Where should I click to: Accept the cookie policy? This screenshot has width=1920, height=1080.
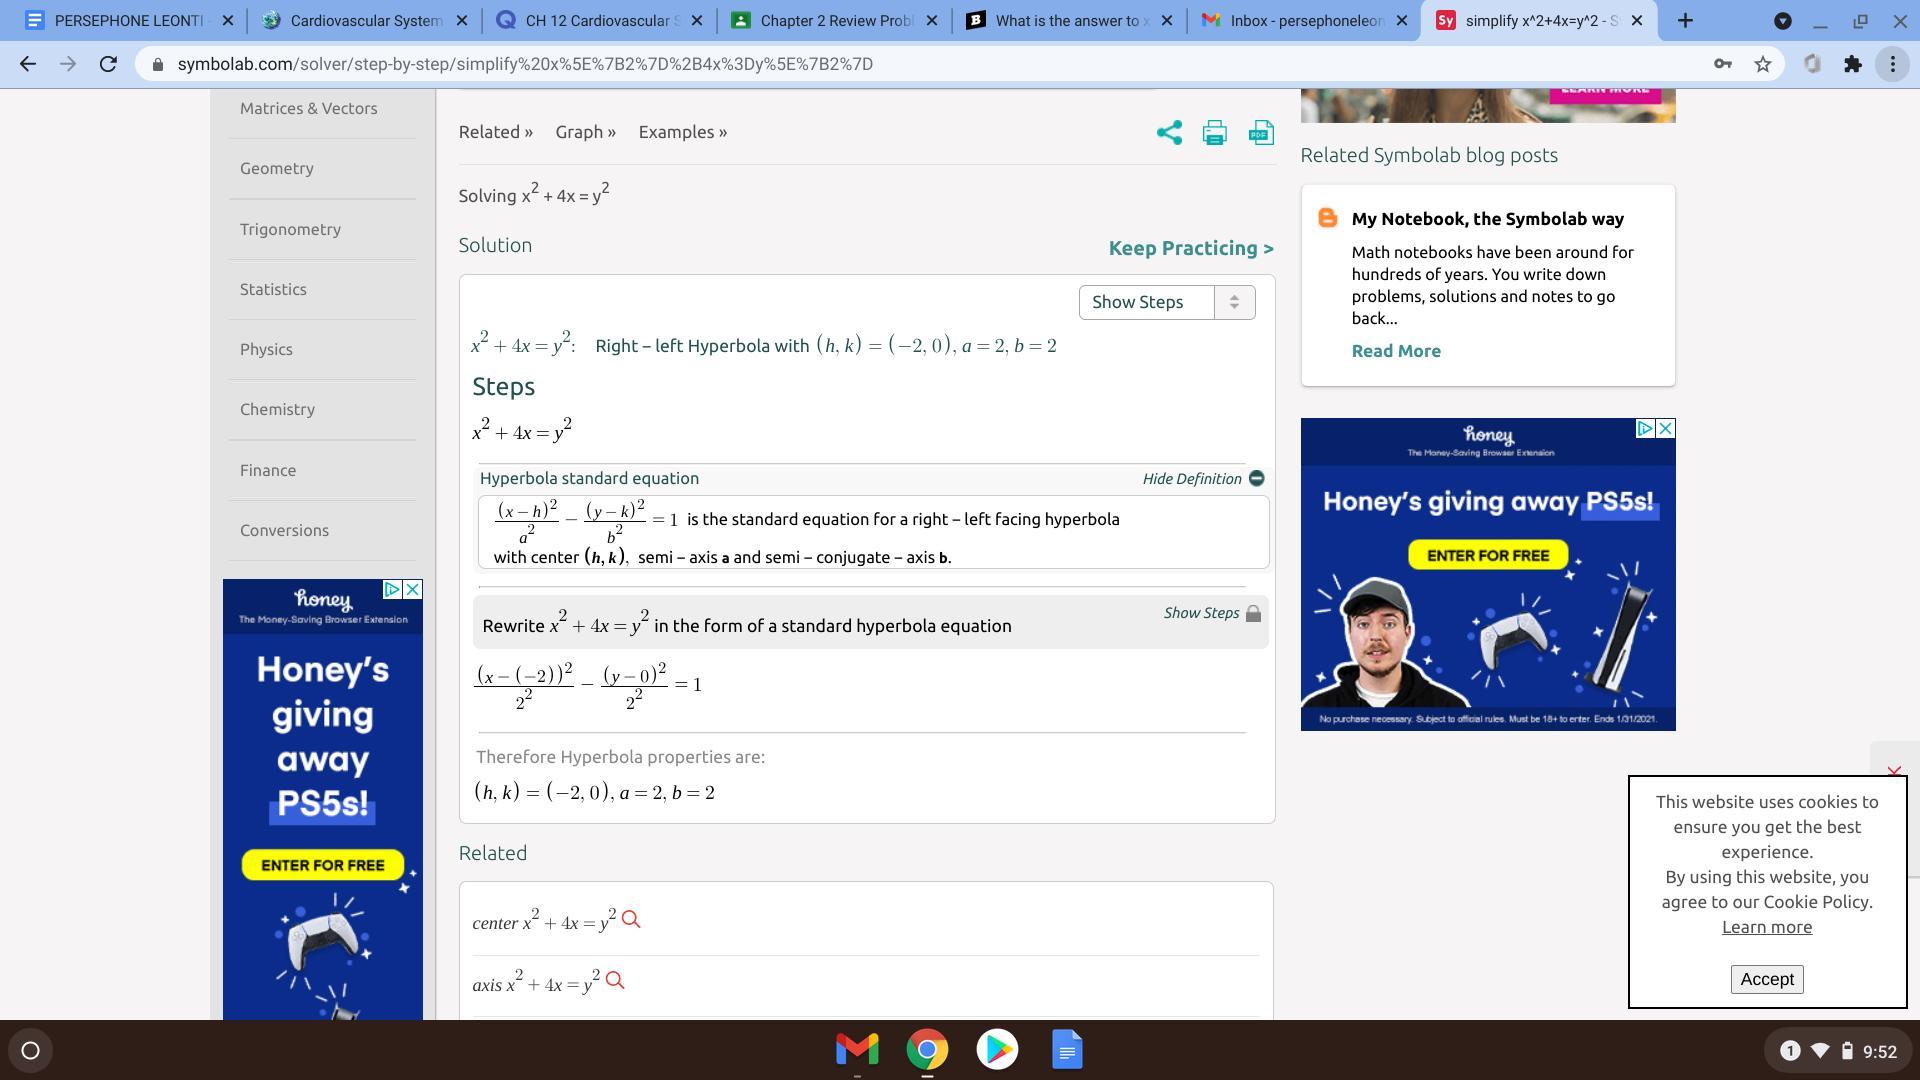[x=1766, y=979]
